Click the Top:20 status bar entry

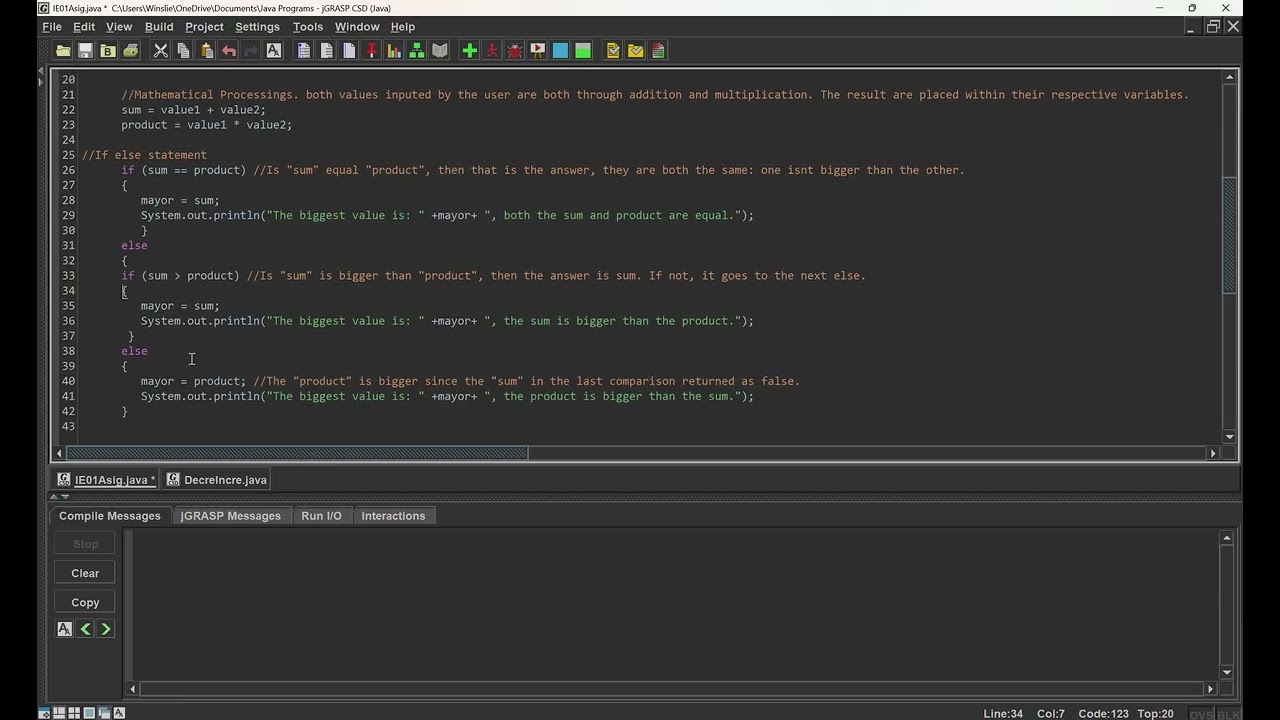pyautogui.click(x=1155, y=714)
